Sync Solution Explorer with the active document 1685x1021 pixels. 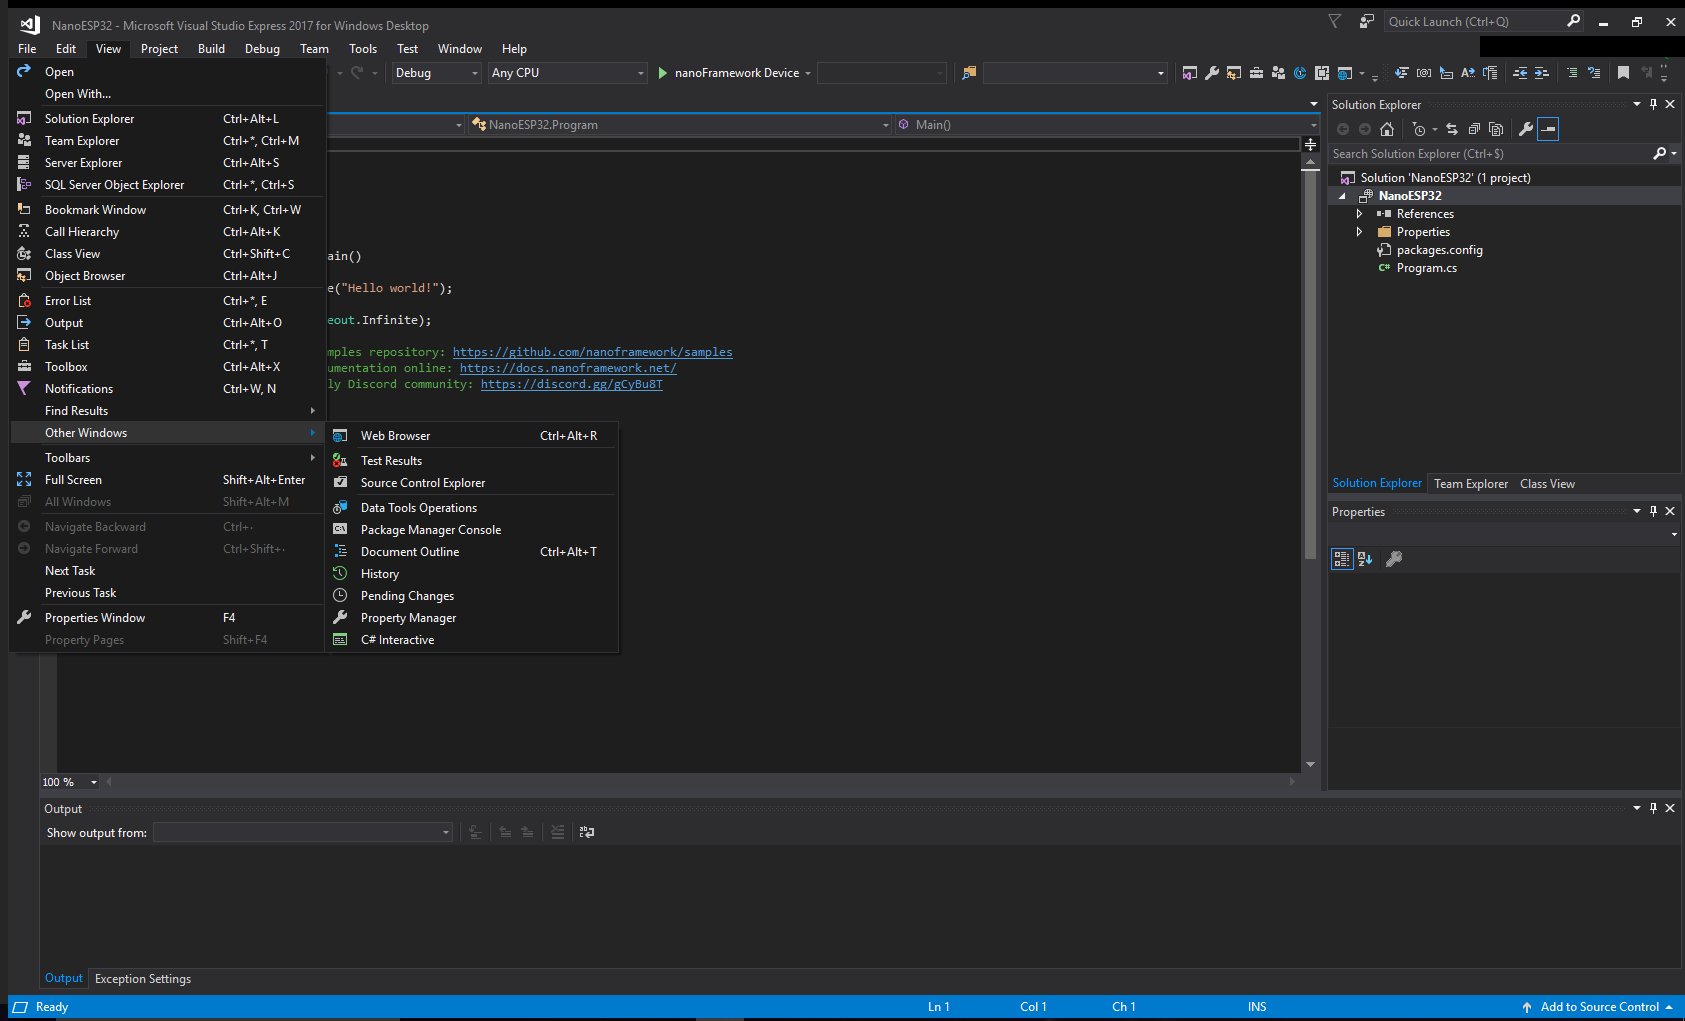pyautogui.click(x=1452, y=129)
